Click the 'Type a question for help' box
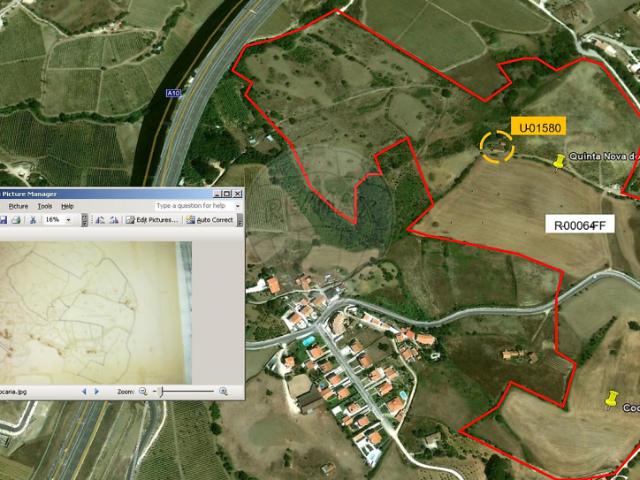 click(193, 206)
